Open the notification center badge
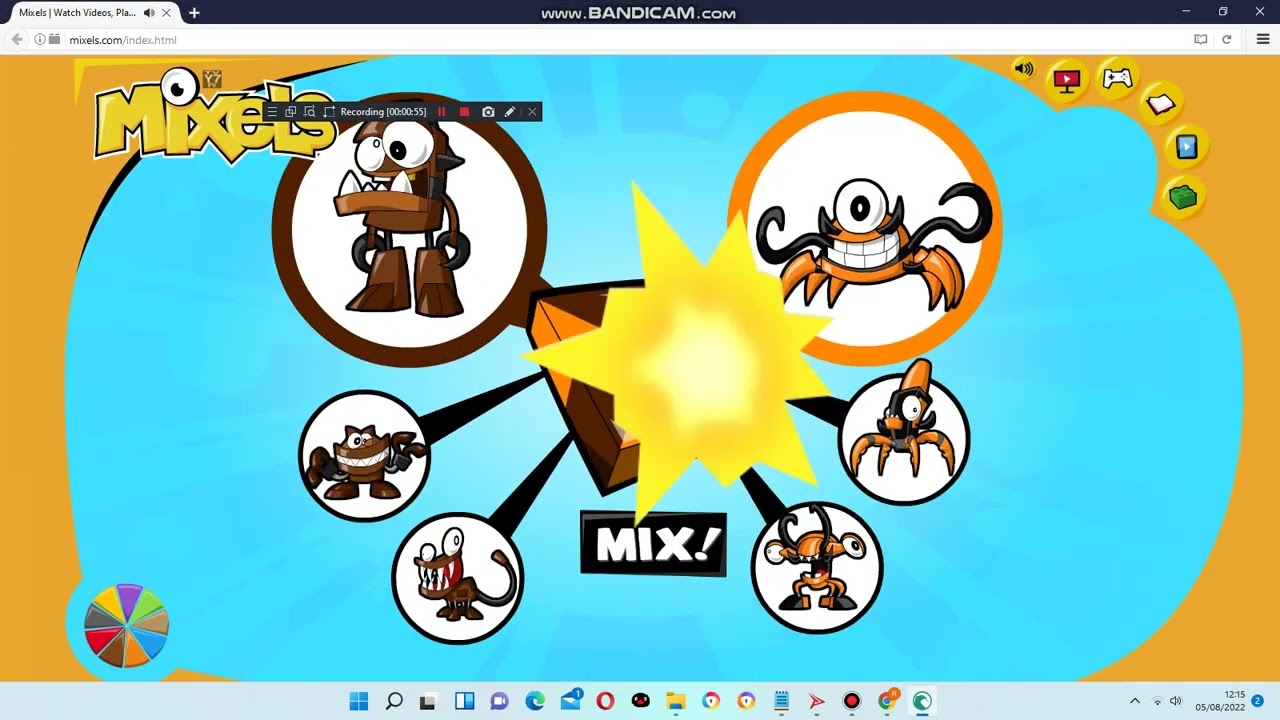The height and width of the screenshot is (720, 1280). (x=1258, y=701)
